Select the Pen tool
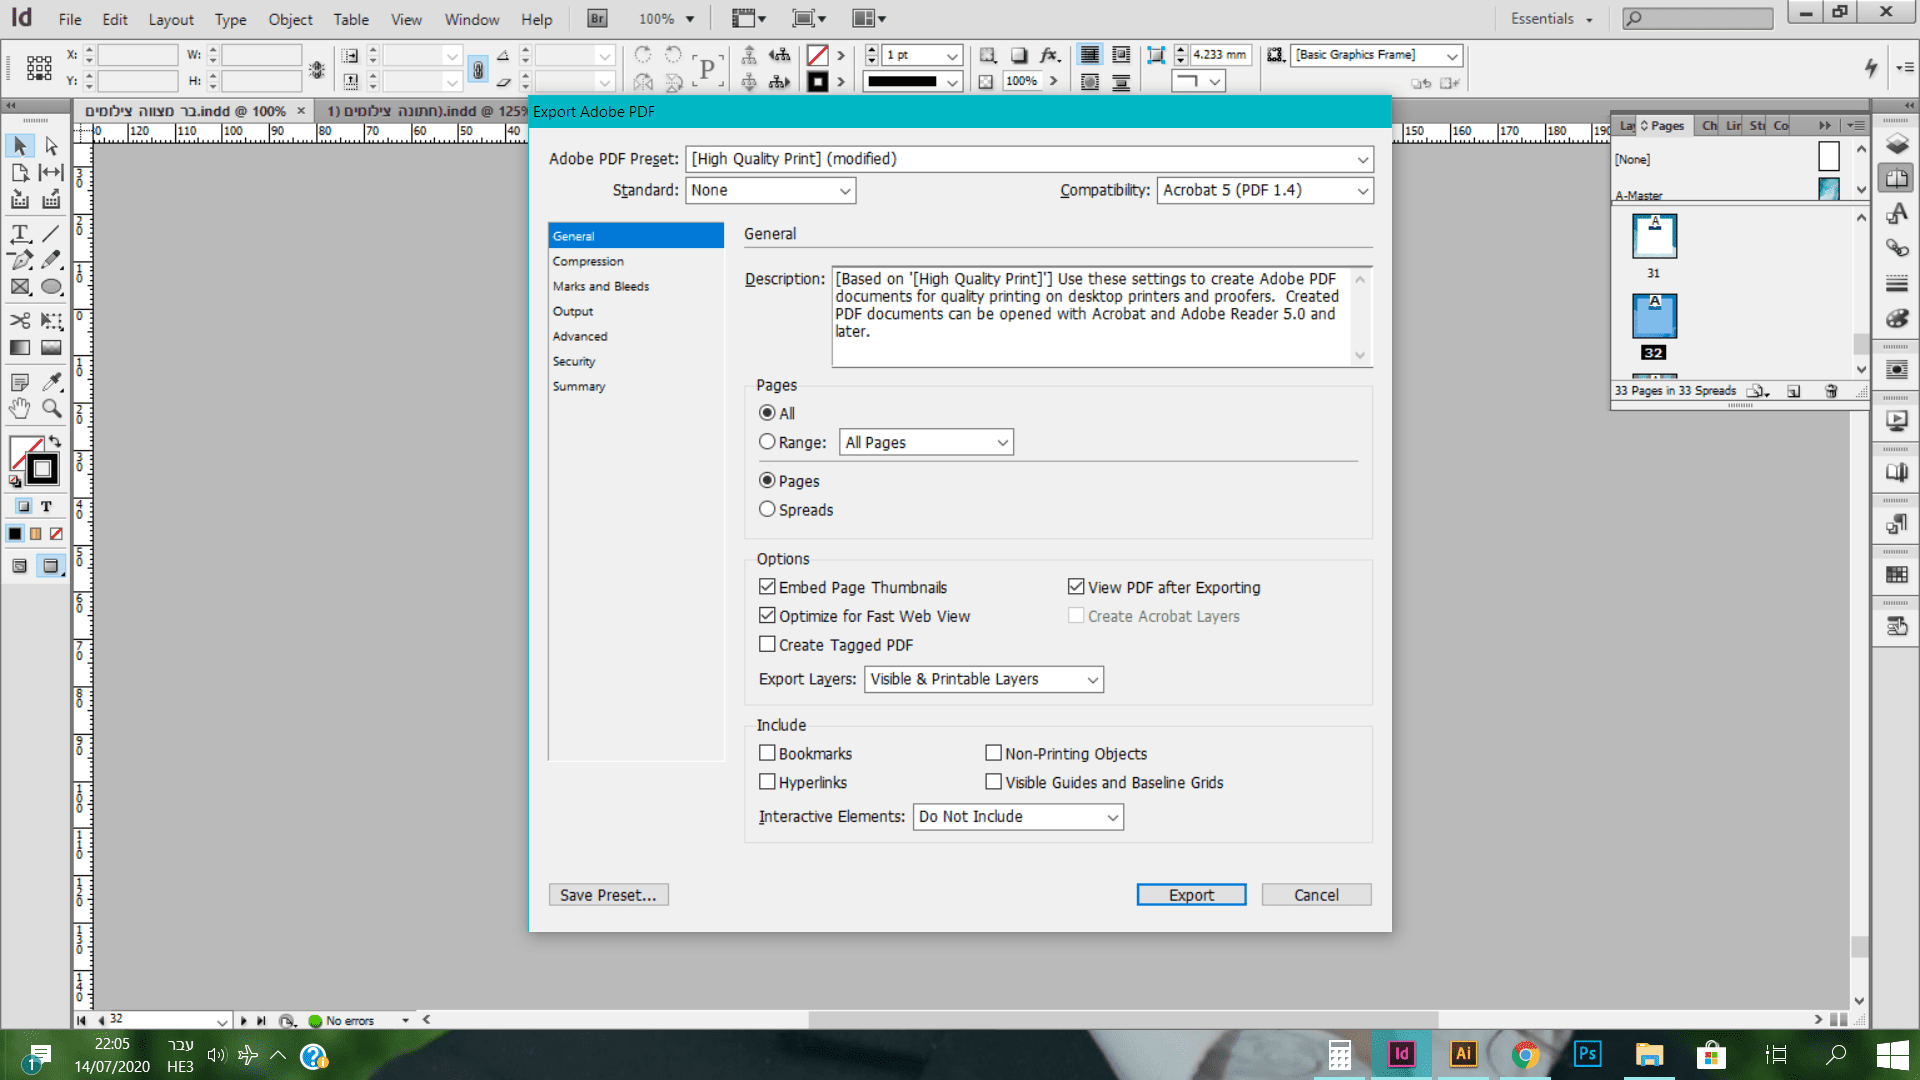 [19, 260]
